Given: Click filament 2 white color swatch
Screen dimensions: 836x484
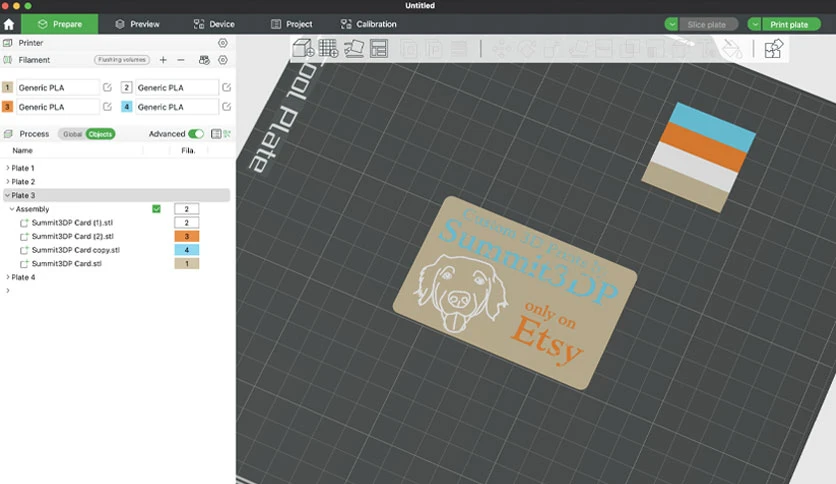Looking at the screenshot, I should click(126, 87).
